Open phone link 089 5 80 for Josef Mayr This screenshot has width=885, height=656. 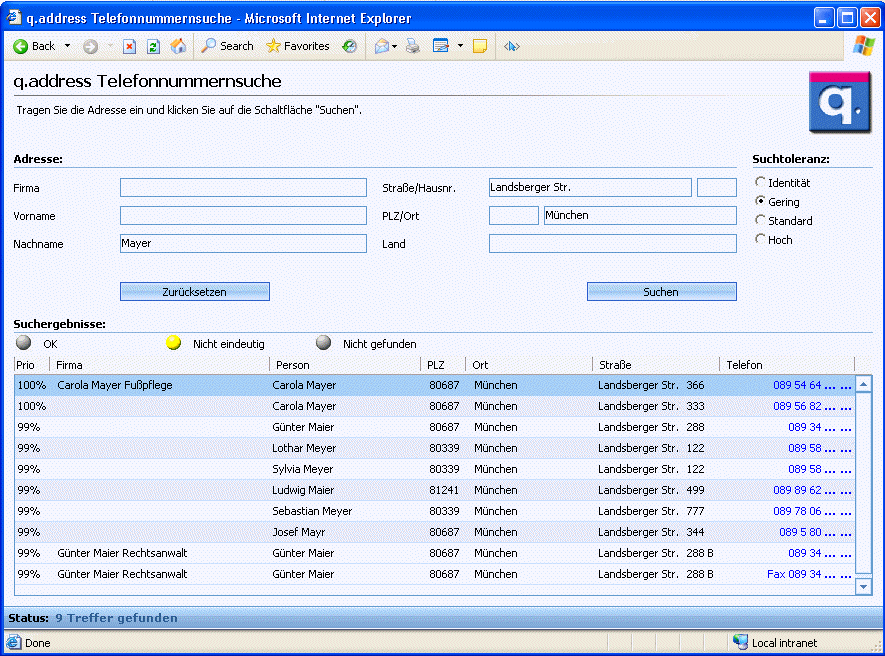click(815, 532)
